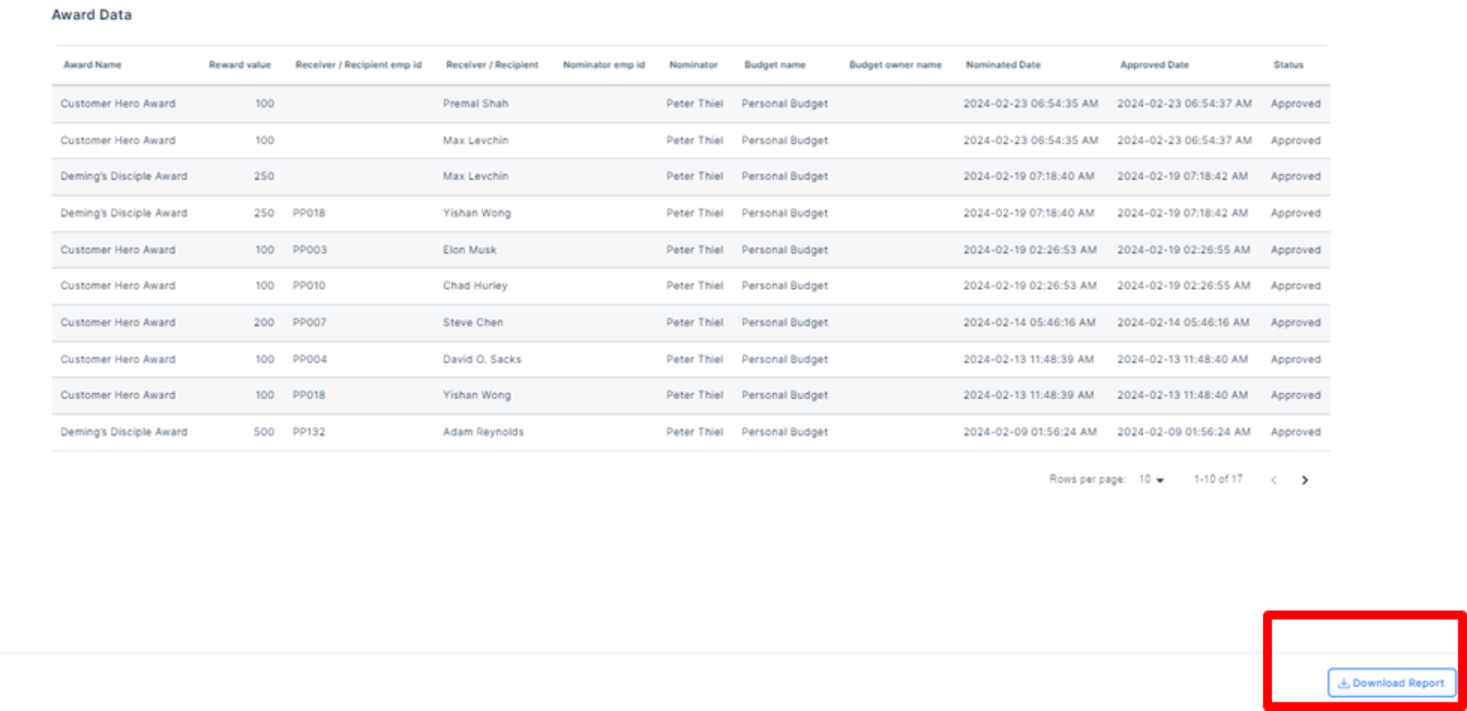Click Max Levchin in the Customer Hero Award row

click(x=475, y=141)
